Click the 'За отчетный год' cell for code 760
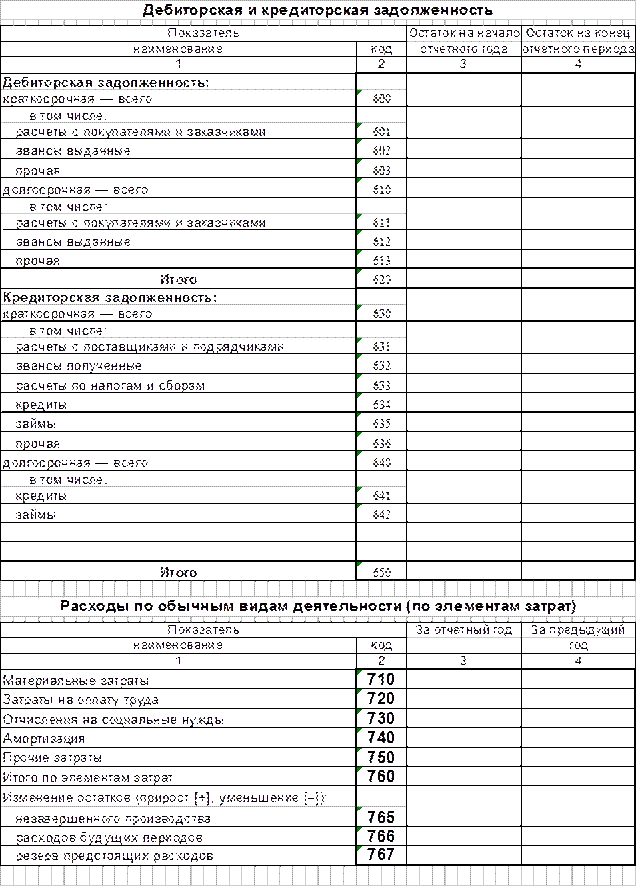This screenshot has height=887, width=637. 464,776
